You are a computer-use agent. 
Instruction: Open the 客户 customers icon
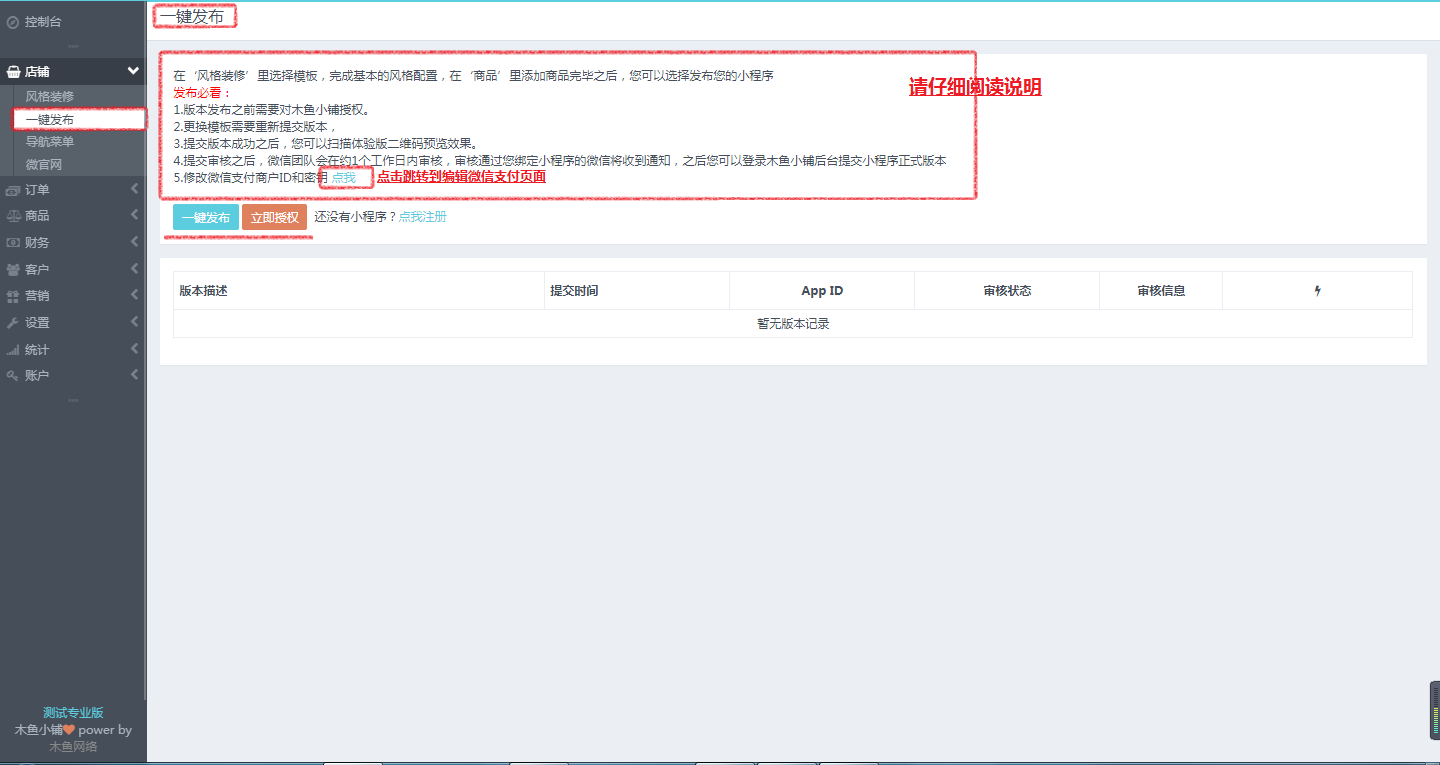(12, 267)
